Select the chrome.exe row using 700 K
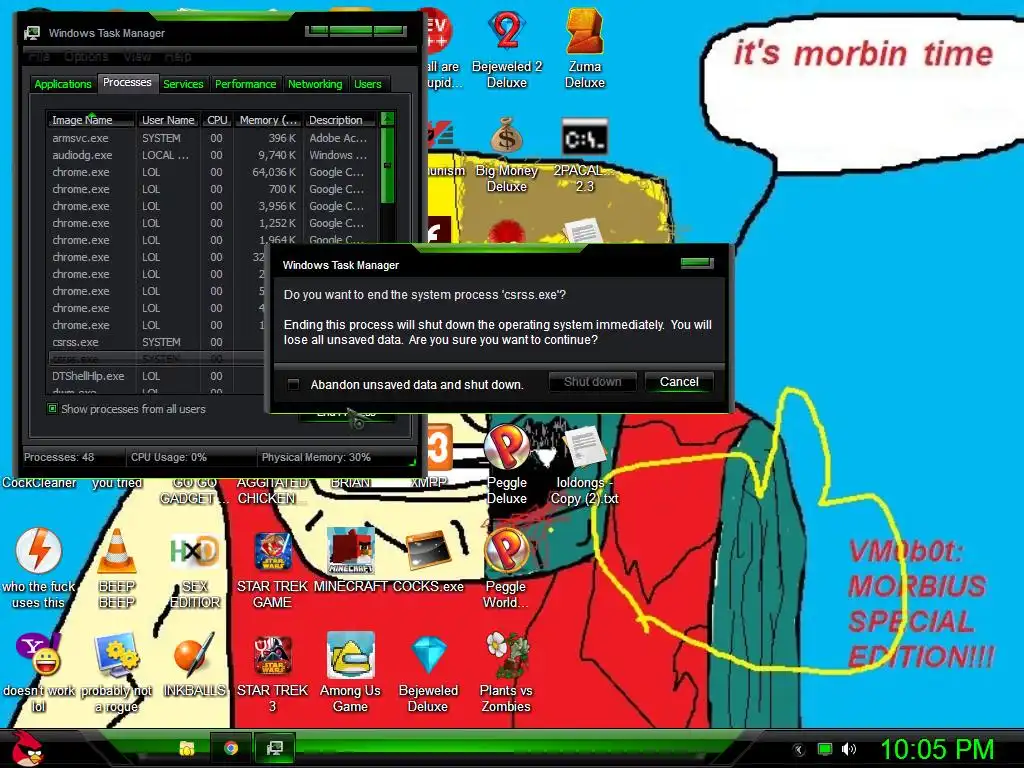1024x768 pixels. 212,189
